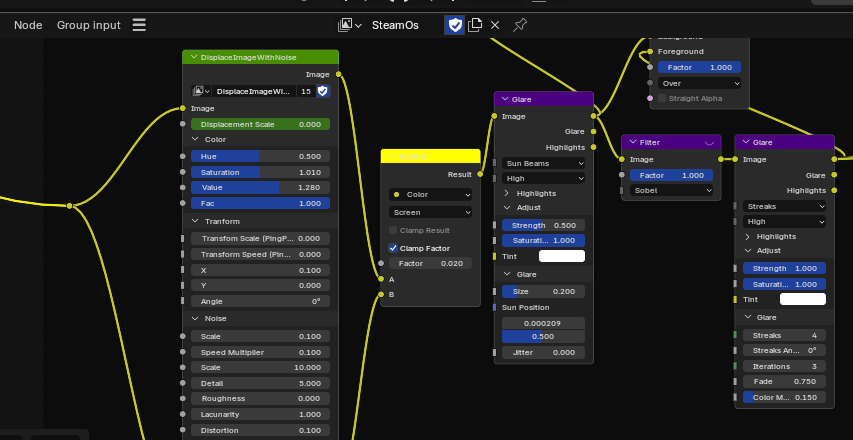Image resolution: width=853 pixels, height=440 pixels.
Task: Open quality dropdown in Streaks Glare node
Action: (x=784, y=222)
